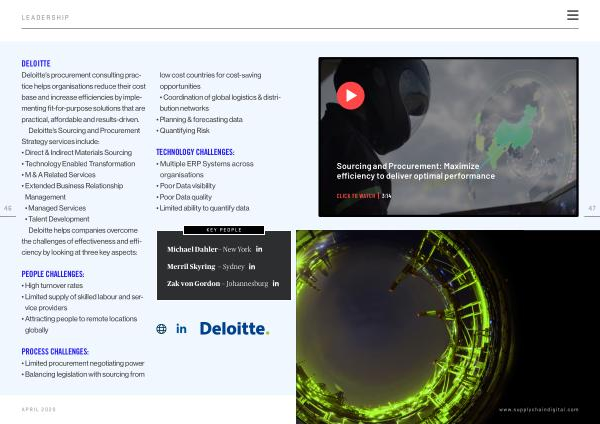
Task: Click 'Quantifying Risk' bullet
Action: pos(183,130)
